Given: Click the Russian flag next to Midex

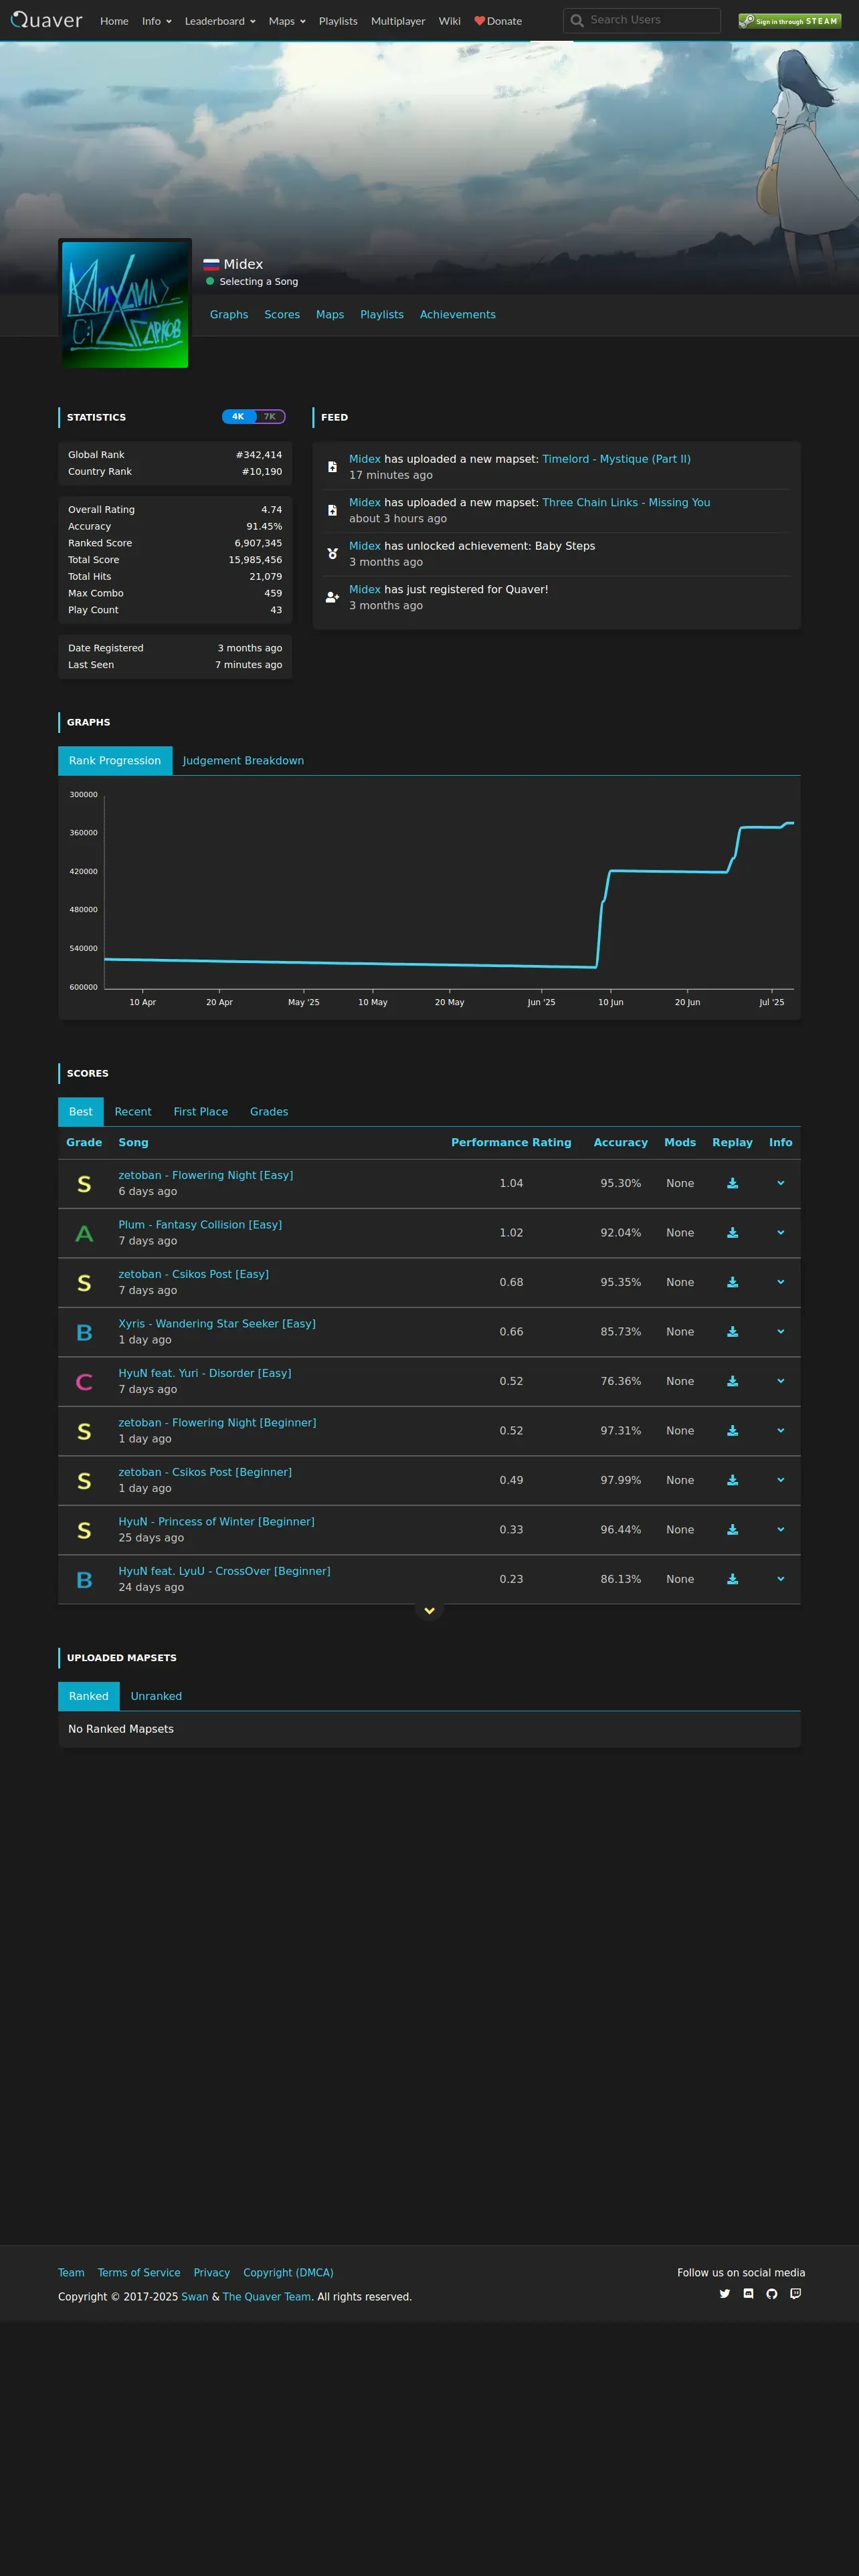Looking at the screenshot, I should 211,265.
